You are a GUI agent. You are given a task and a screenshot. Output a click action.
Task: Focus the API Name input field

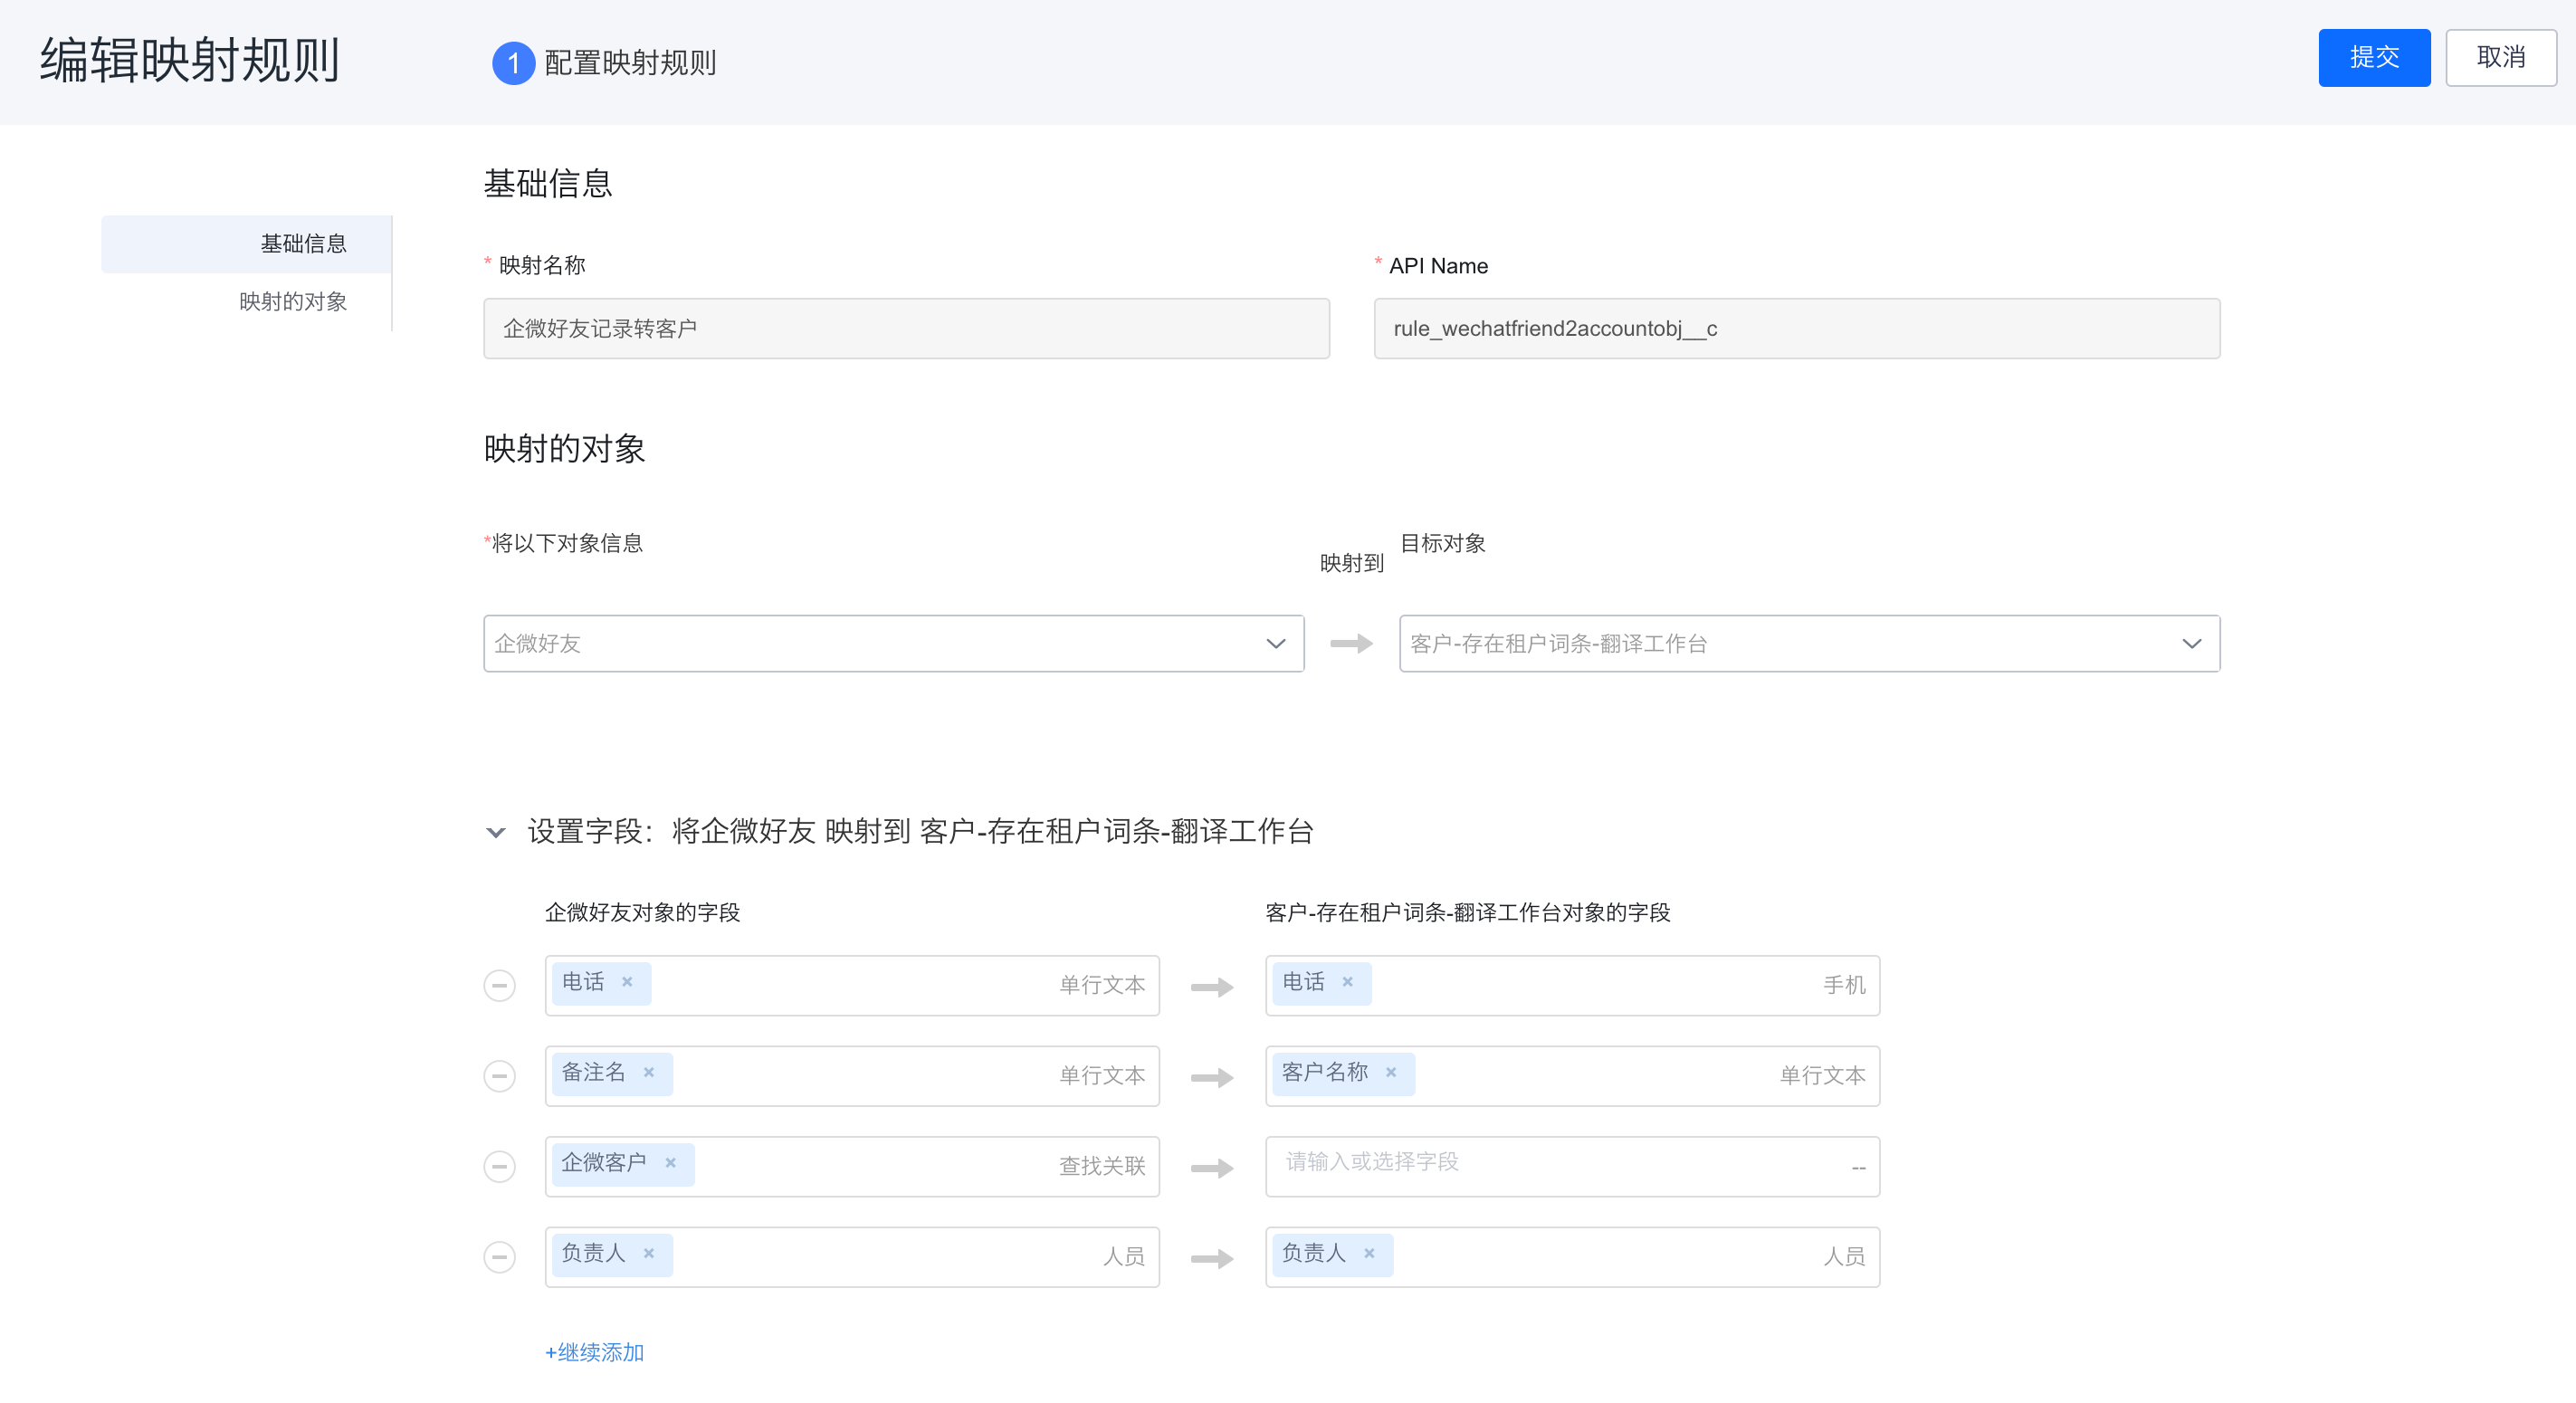1796,328
